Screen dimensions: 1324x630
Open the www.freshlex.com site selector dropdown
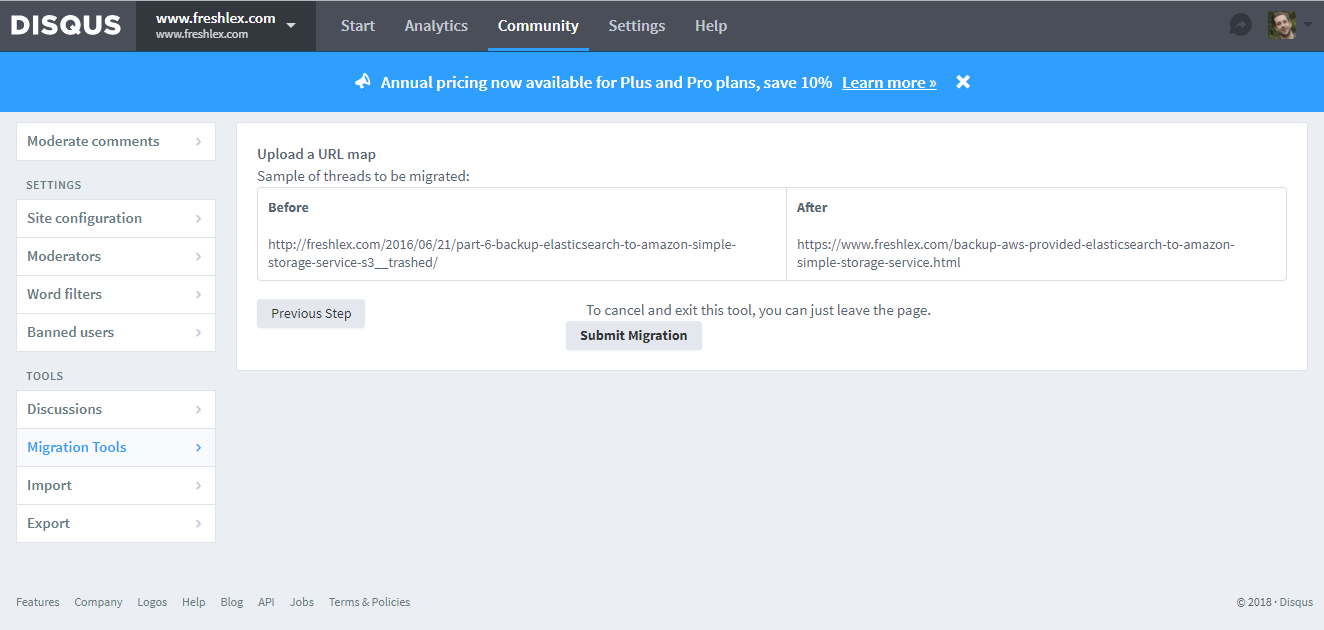[x=226, y=26]
